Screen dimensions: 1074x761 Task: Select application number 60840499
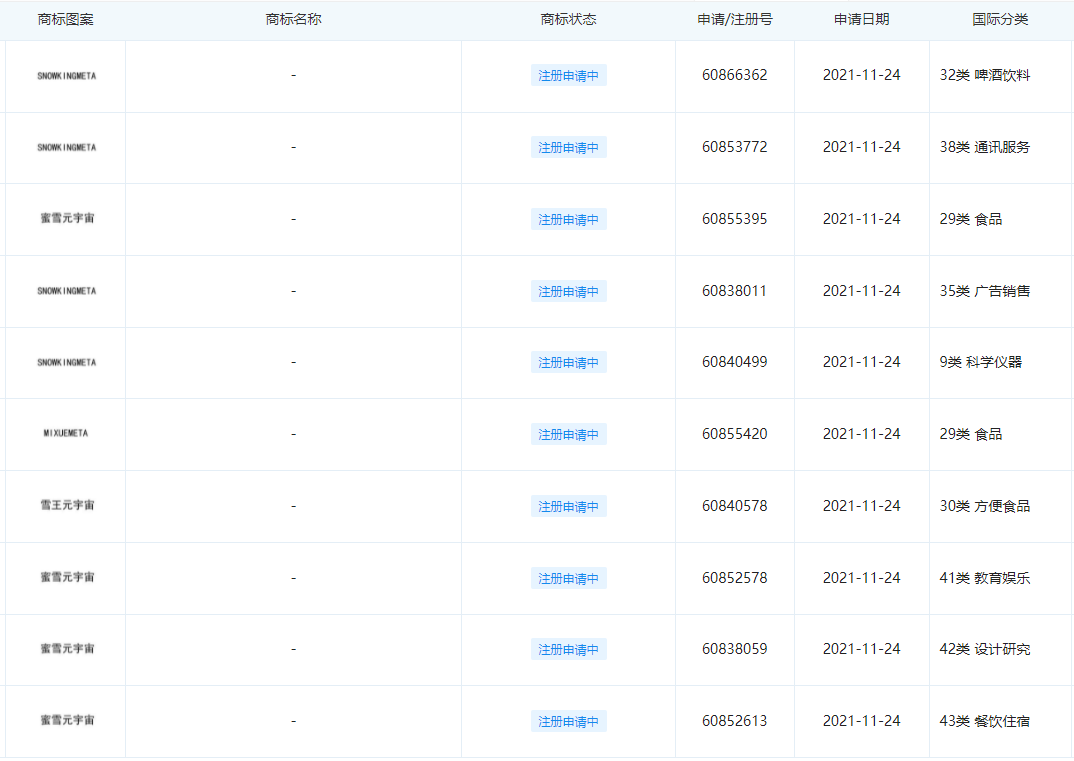point(734,362)
